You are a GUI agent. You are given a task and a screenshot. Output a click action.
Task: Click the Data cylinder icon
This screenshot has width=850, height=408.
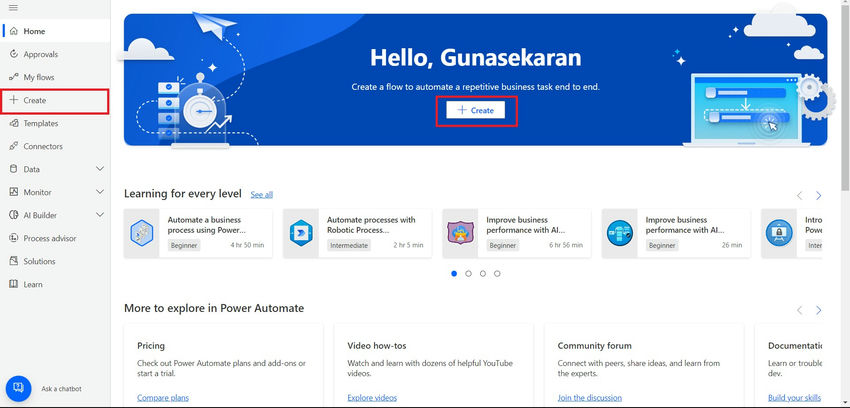(x=14, y=169)
